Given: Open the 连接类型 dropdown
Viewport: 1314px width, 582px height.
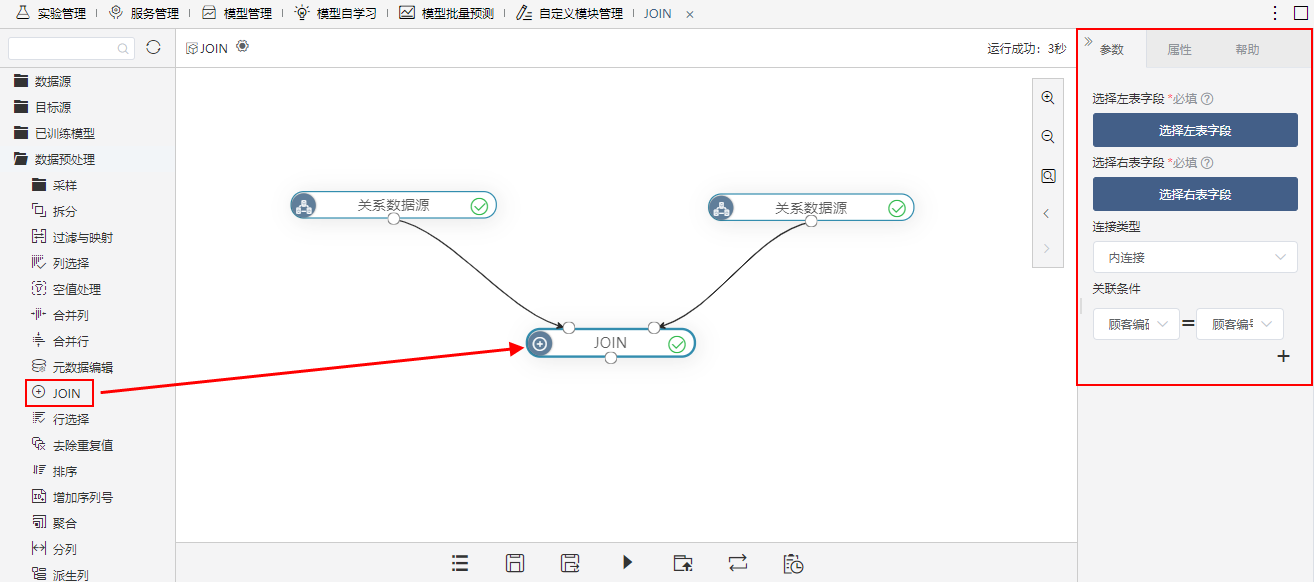Looking at the screenshot, I should pyautogui.click(x=1195, y=257).
